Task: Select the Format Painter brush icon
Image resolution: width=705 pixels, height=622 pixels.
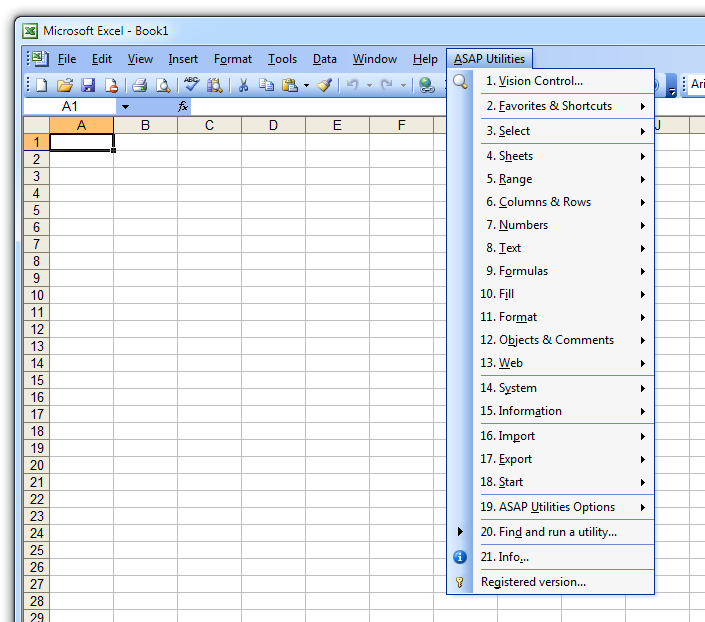Action: tap(324, 86)
